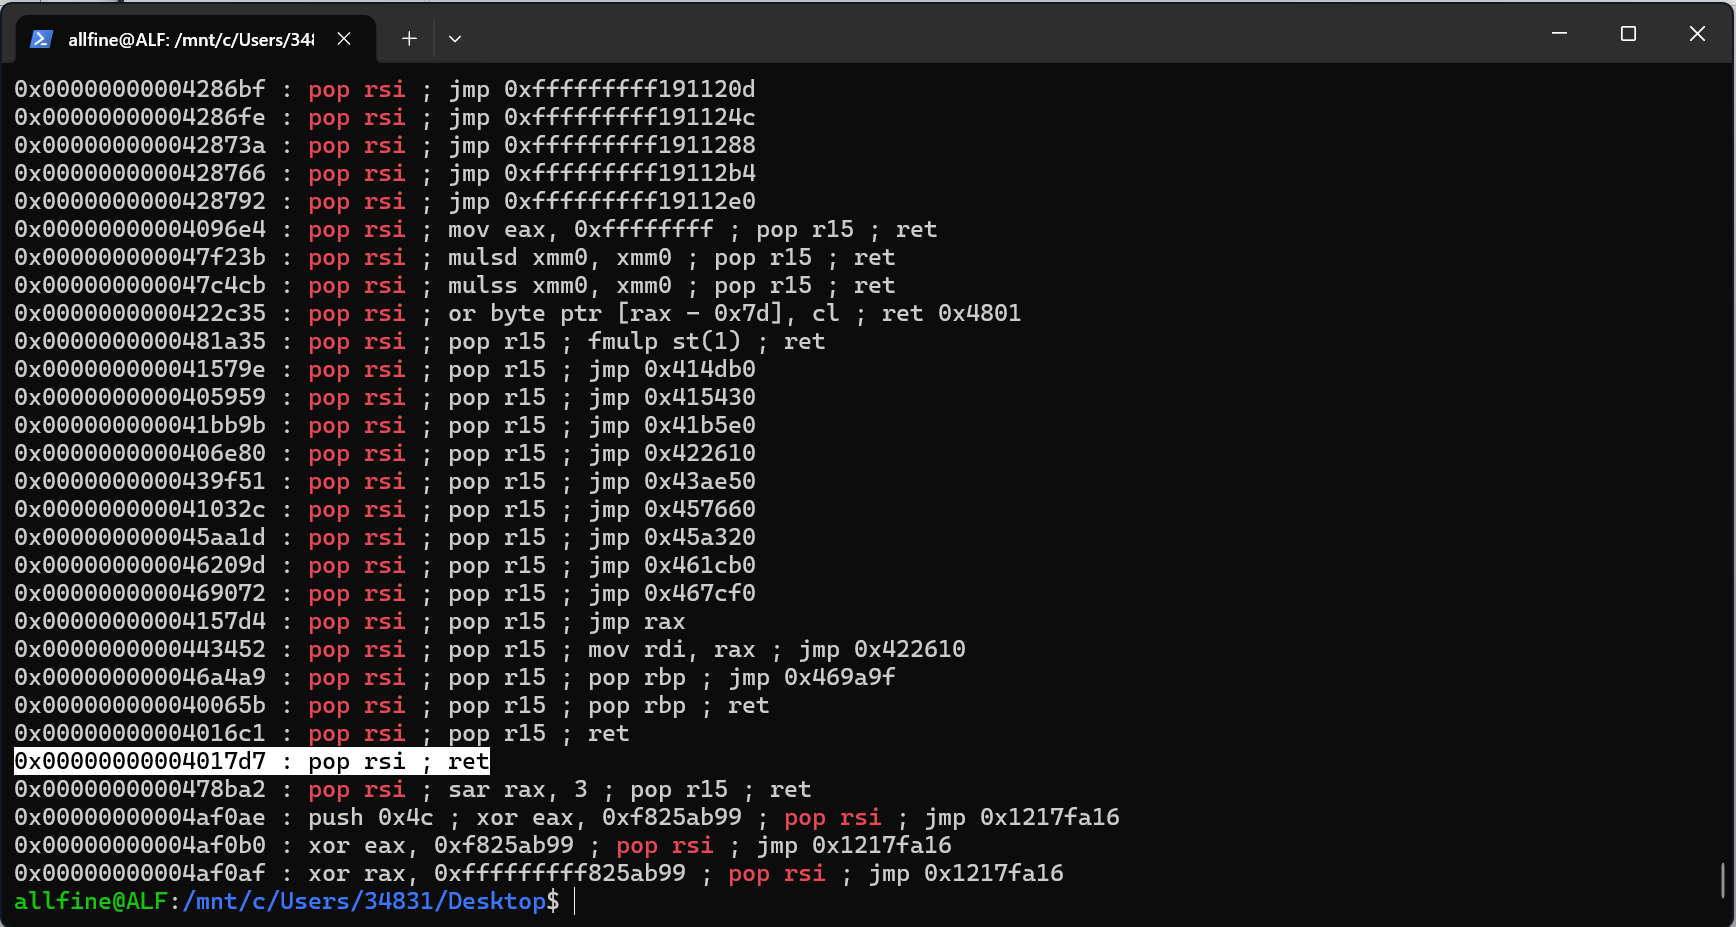Click the allfine@ALF prompt username
1736x927 pixels.
pos(91,901)
